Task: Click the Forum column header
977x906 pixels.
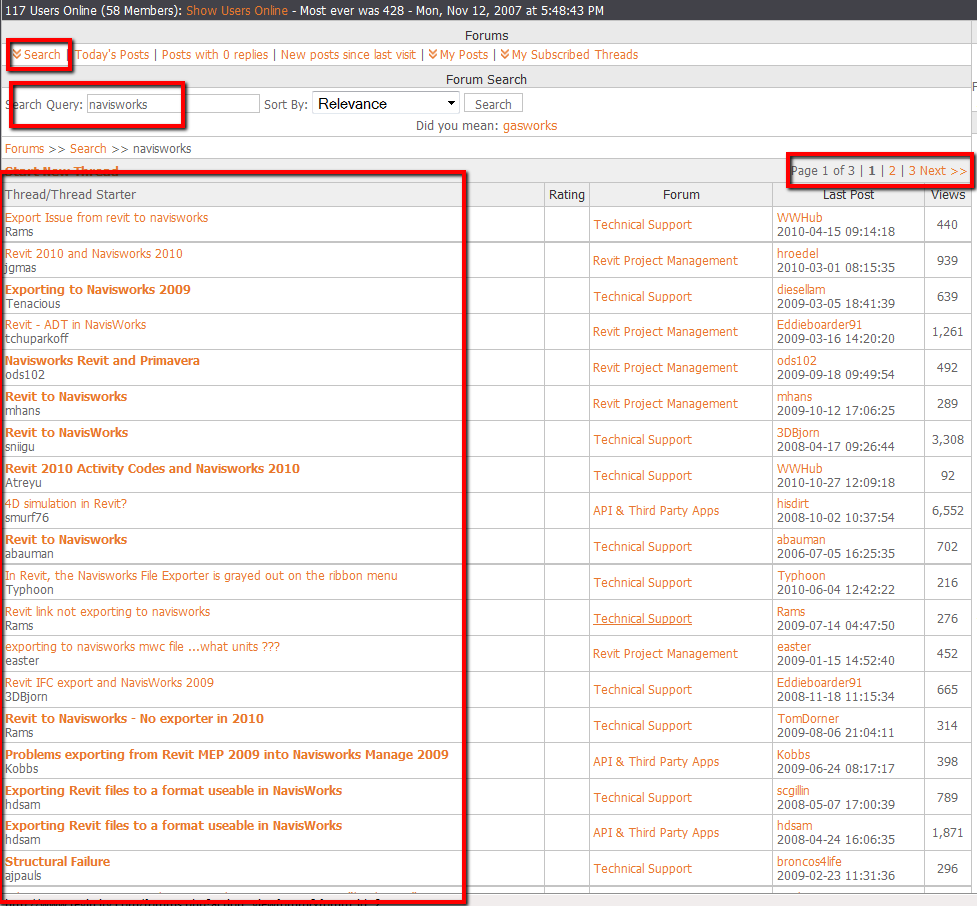Action: click(681, 194)
